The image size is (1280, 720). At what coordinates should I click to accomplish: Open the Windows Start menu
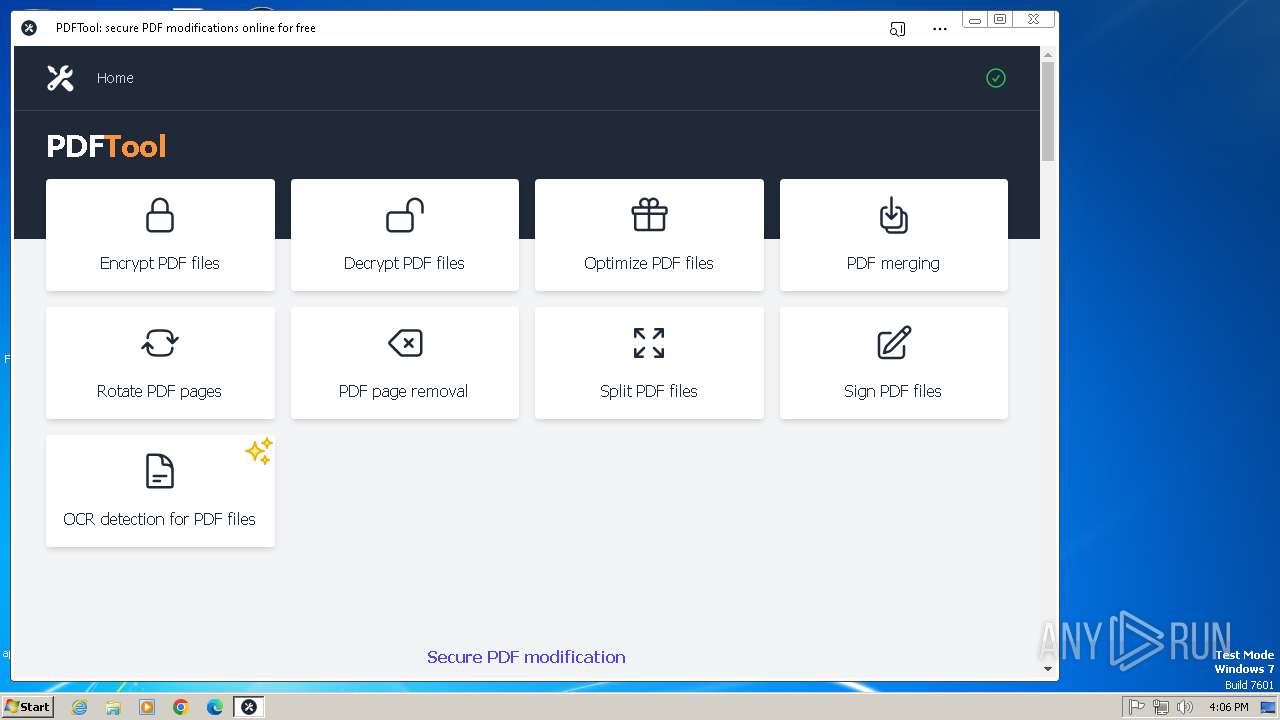tap(27, 707)
